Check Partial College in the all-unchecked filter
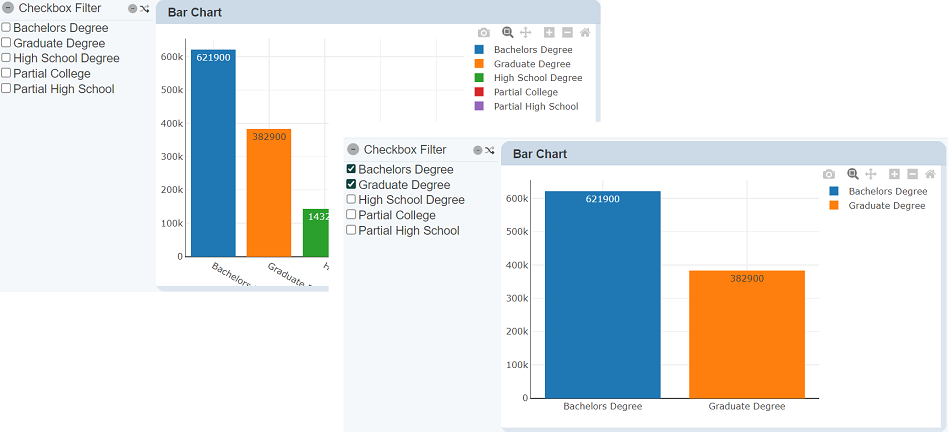Image resolution: width=948 pixels, height=432 pixels. tap(6, 73)
